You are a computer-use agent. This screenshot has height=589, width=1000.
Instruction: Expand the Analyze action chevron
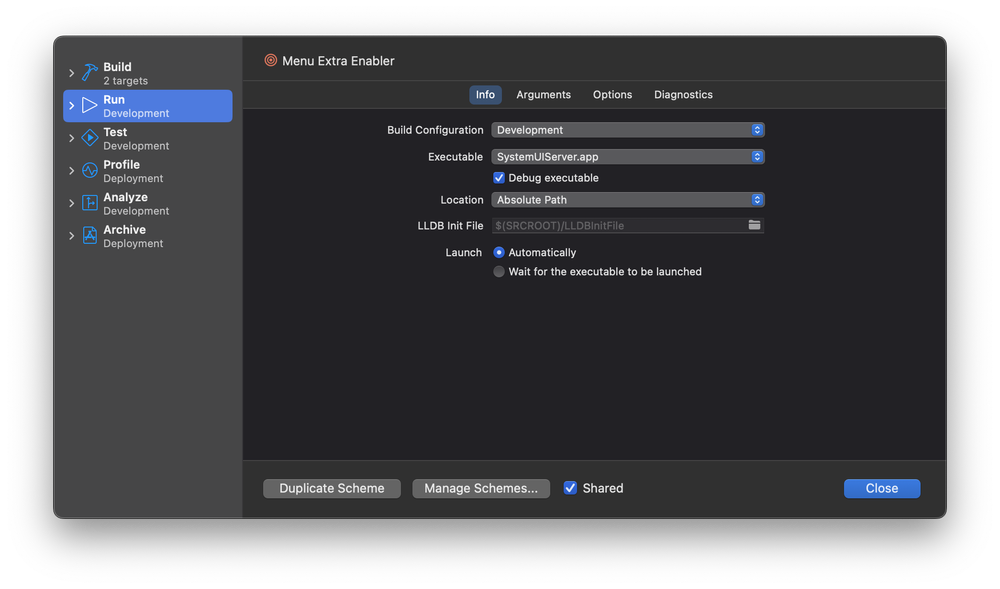click(71, 203)
